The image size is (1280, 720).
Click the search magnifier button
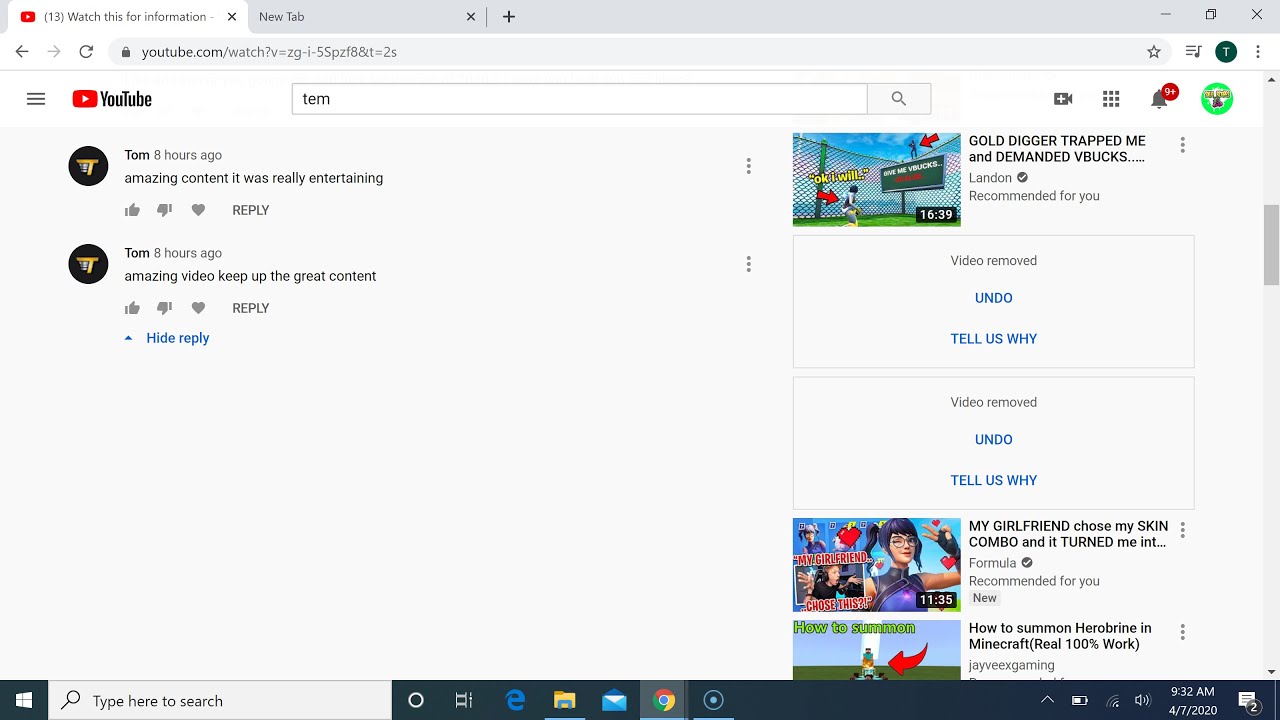[x=899, y=99]
